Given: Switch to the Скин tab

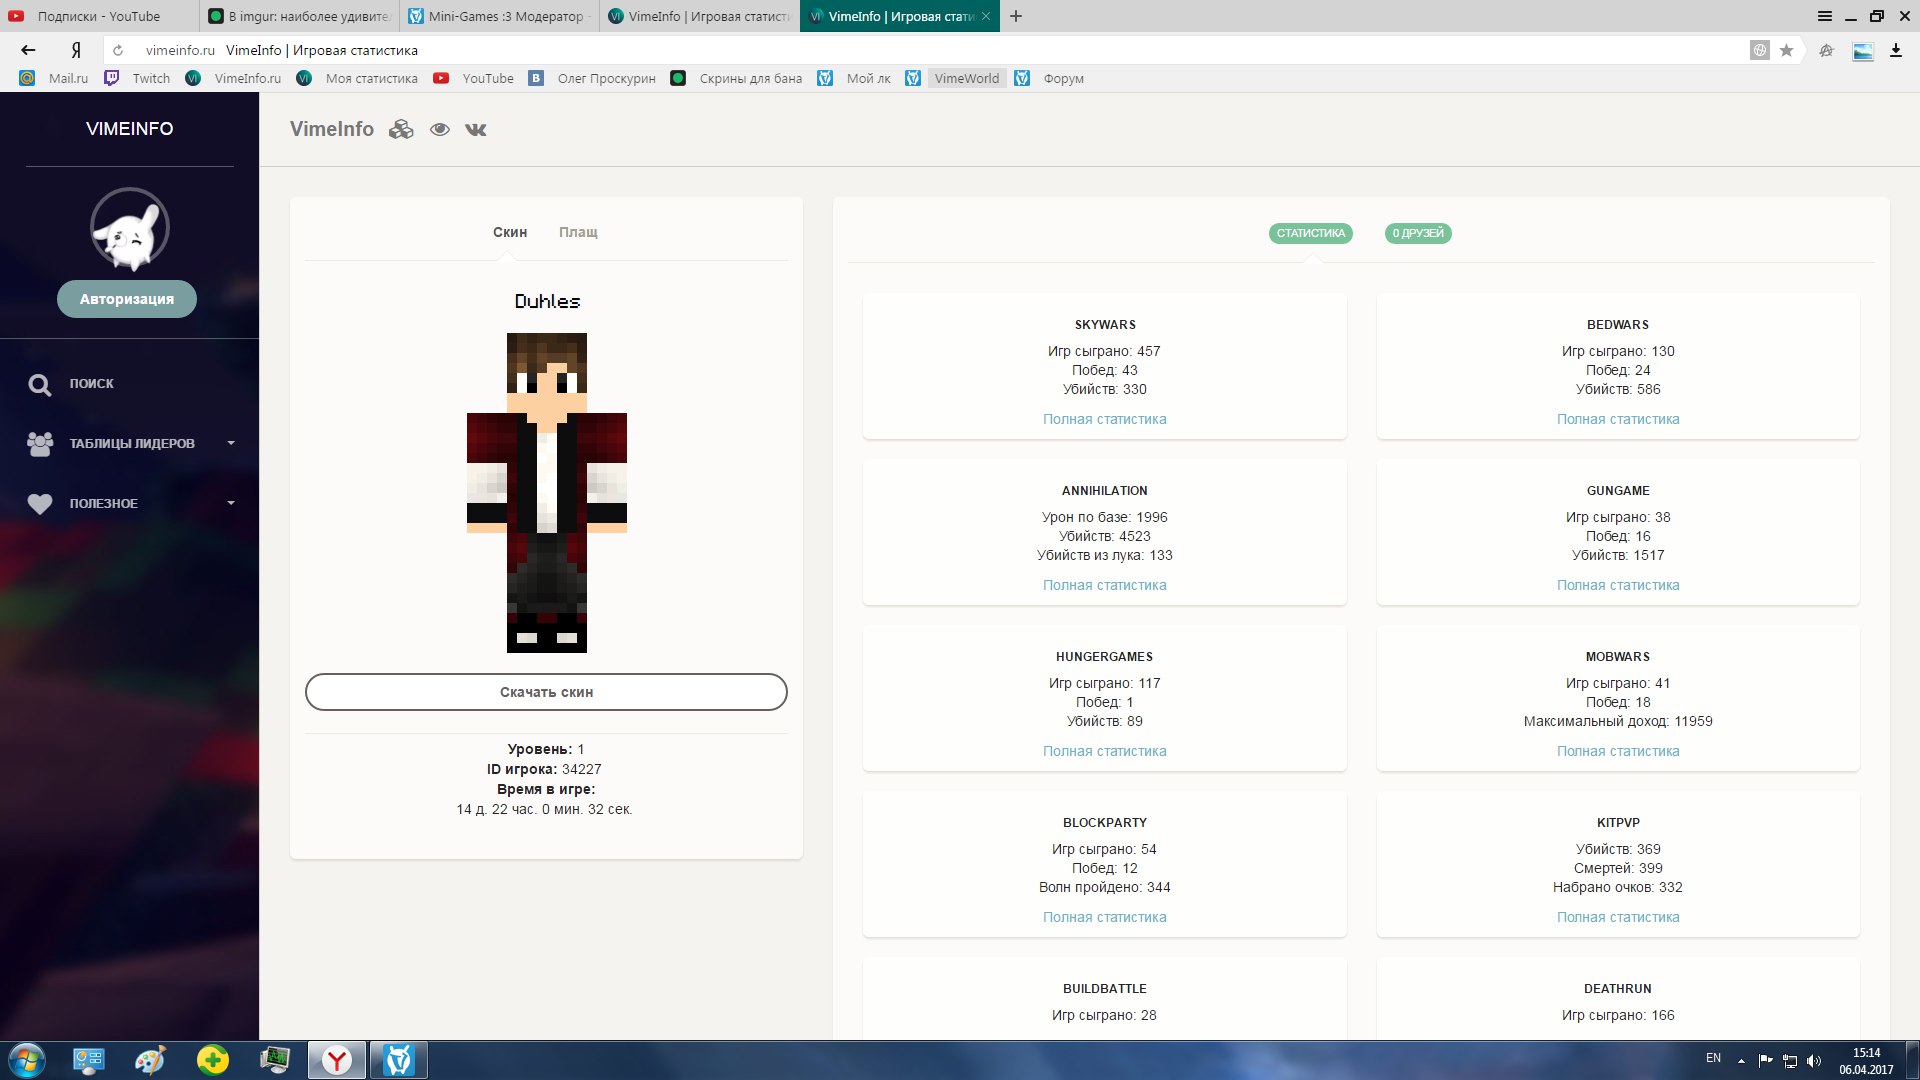Looking at the screenshot, I should pos(510,232).
